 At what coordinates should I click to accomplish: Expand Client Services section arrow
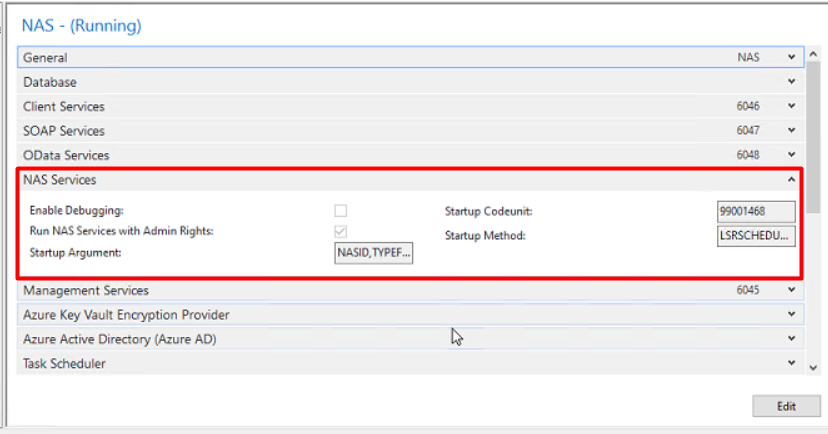pos(791,106)
